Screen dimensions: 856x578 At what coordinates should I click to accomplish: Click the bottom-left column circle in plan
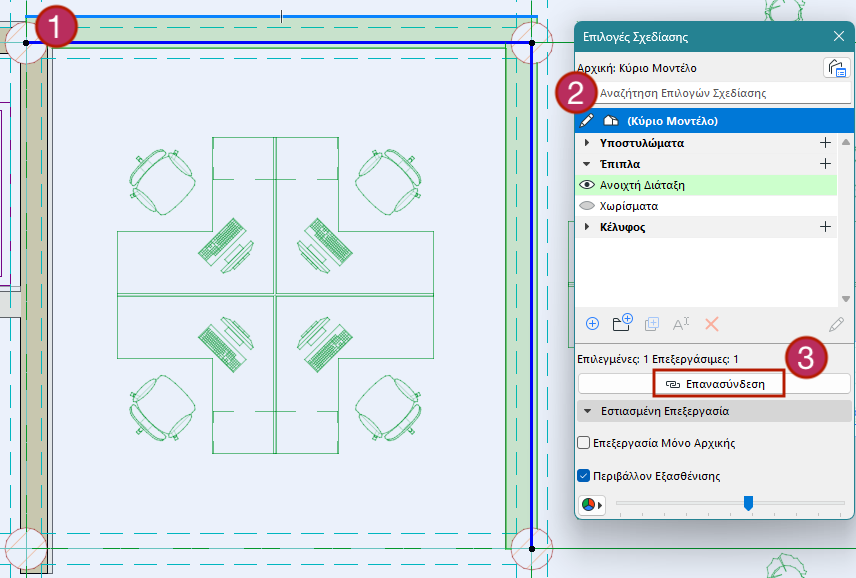point(26,549)
